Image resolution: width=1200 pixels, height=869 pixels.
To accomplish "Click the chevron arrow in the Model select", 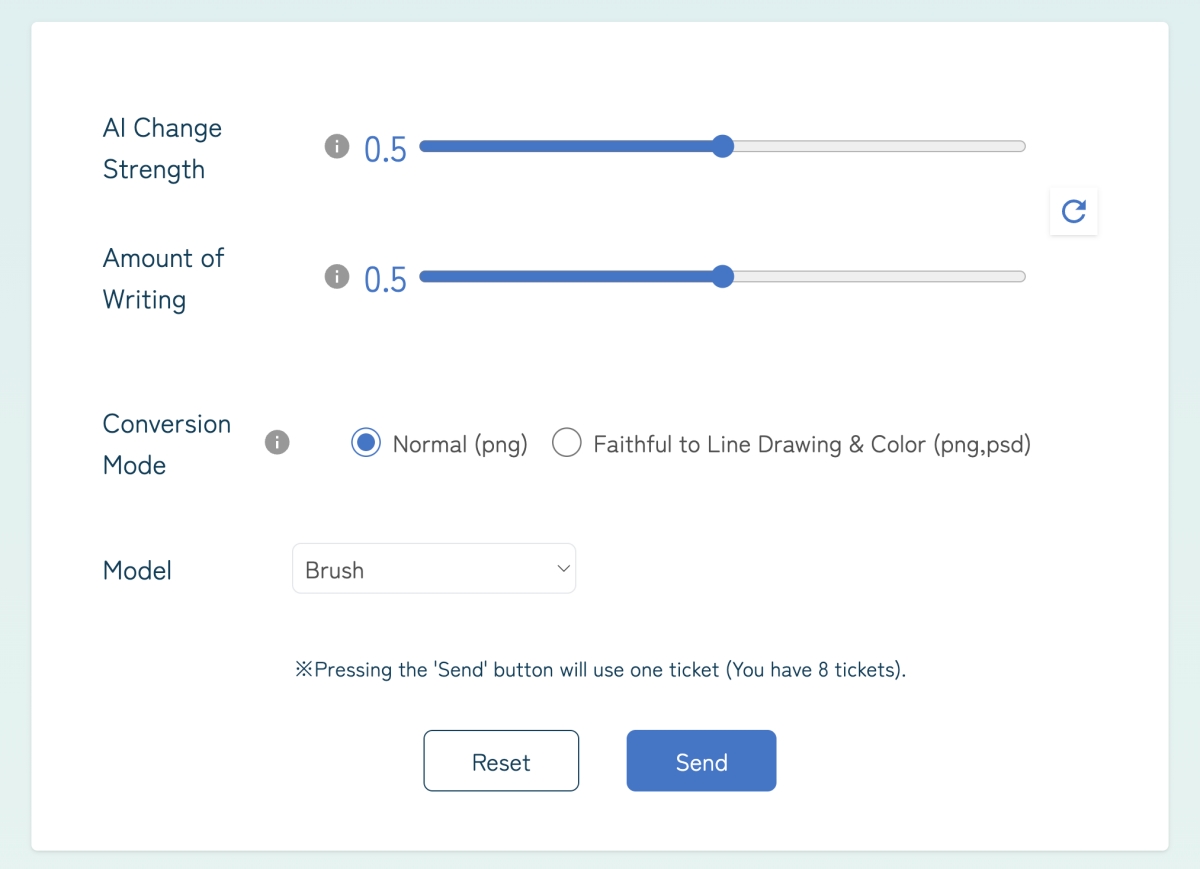I will (x=563, y=569).
